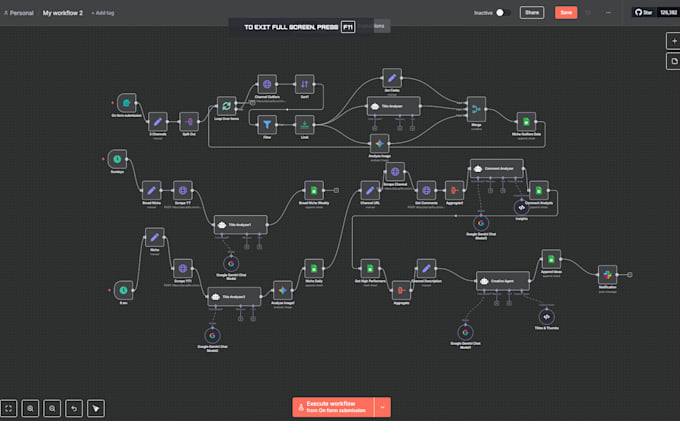The width and height of the screenshot is (680, 421).
Task: Tidy up nodes with the pointer tool button
Action: click(96, 408)
